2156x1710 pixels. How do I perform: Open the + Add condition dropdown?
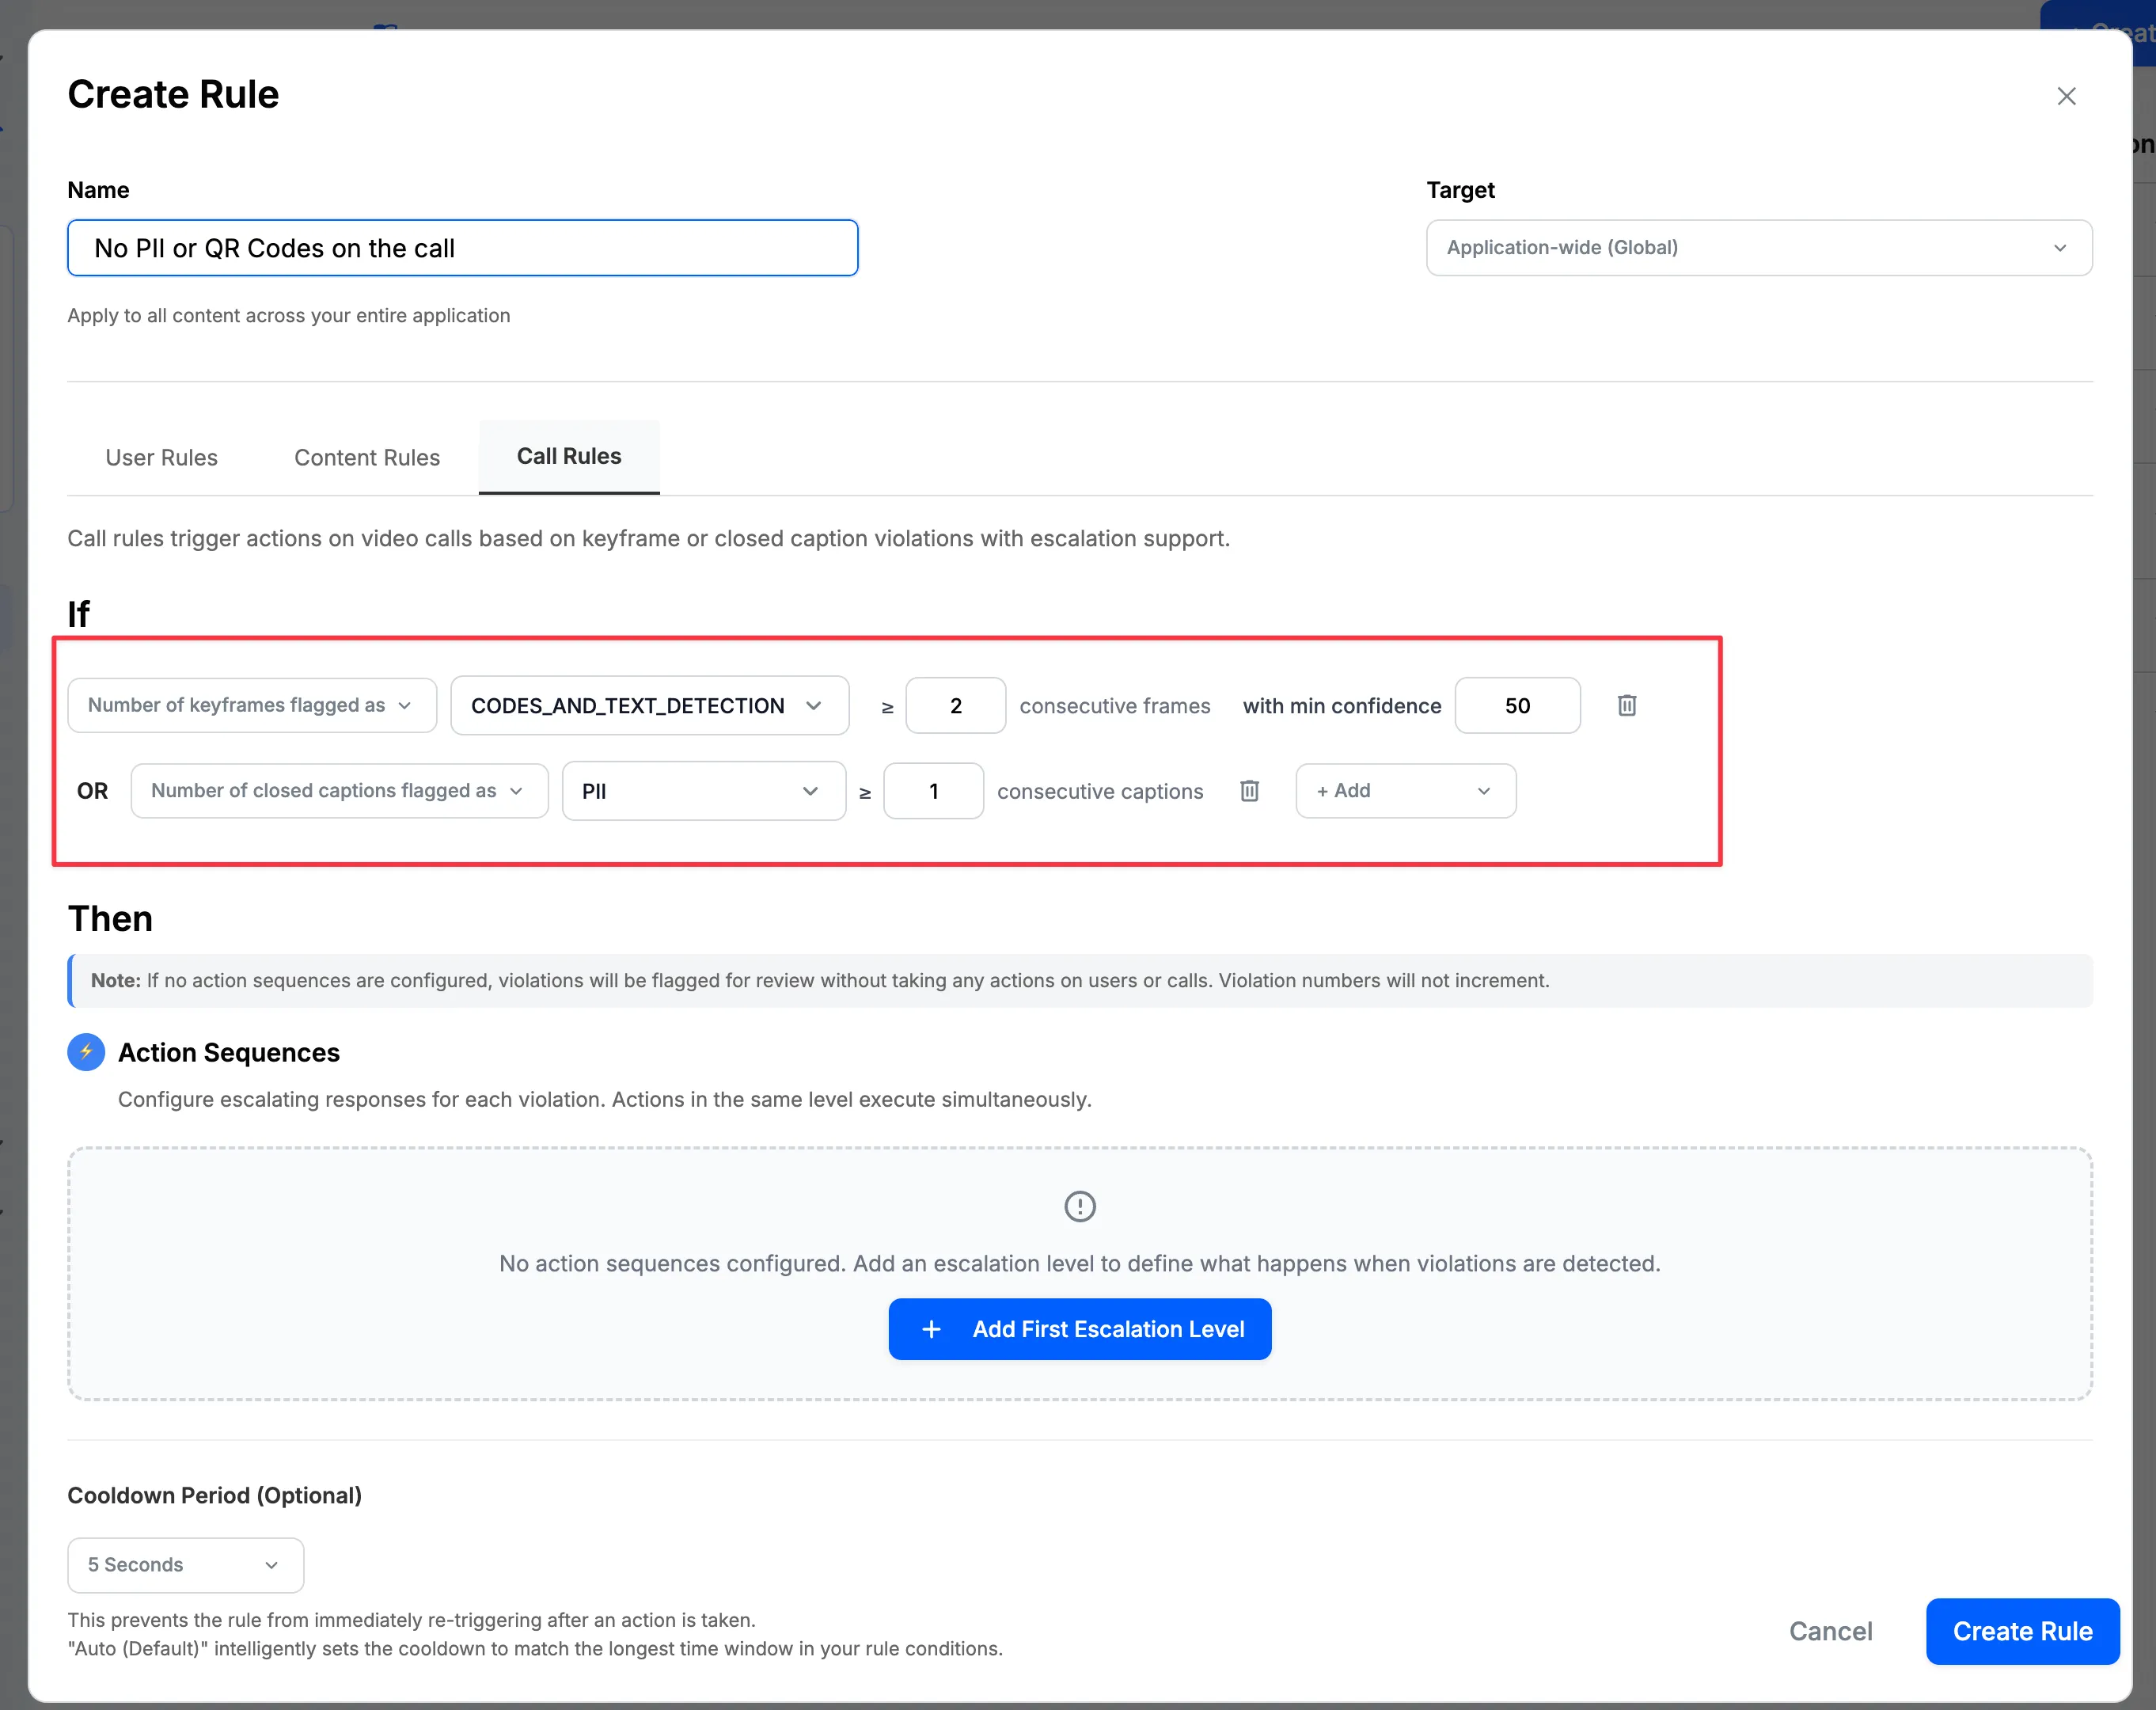(x=1404, y=790)
